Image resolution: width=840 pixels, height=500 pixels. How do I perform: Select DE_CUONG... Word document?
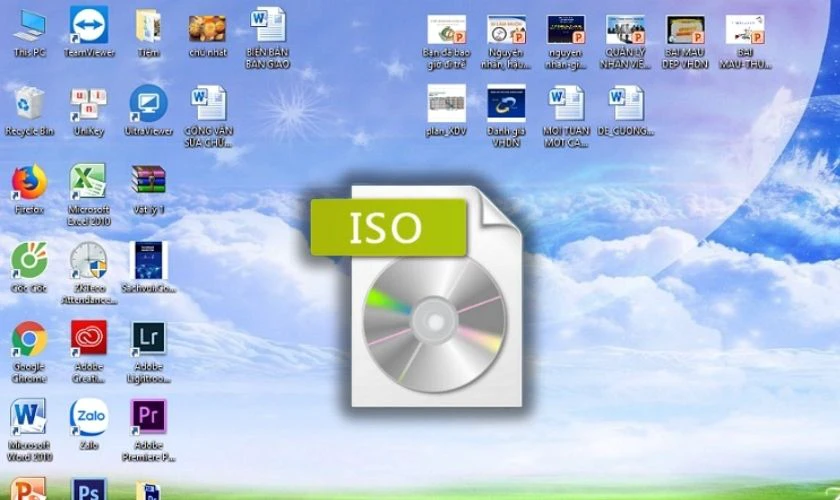(625, 103)
